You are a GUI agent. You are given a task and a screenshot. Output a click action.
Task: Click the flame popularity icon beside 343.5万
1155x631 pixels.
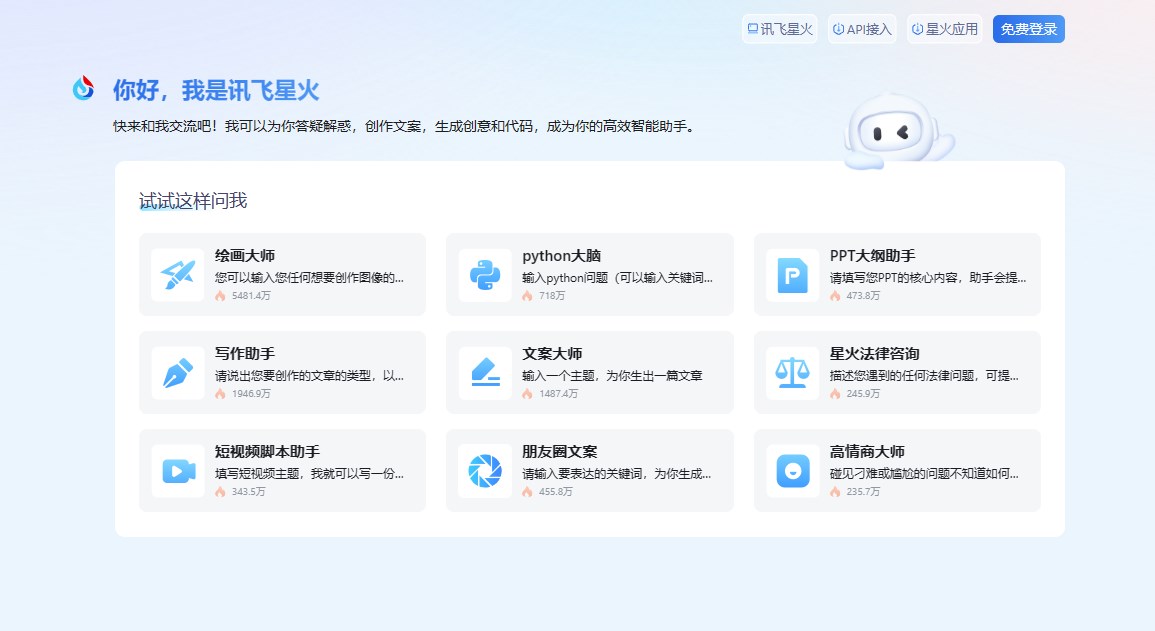[220, 491]
